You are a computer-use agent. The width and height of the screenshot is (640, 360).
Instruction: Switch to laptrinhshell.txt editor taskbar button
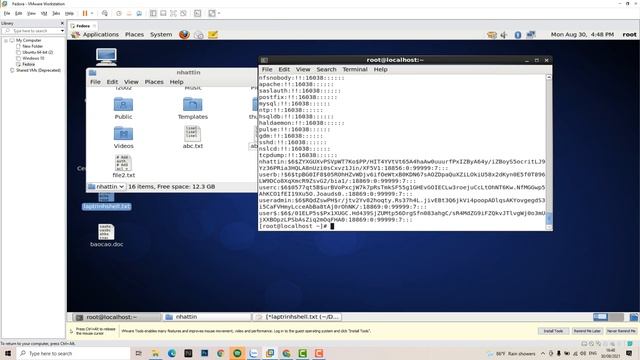(297, 317)
